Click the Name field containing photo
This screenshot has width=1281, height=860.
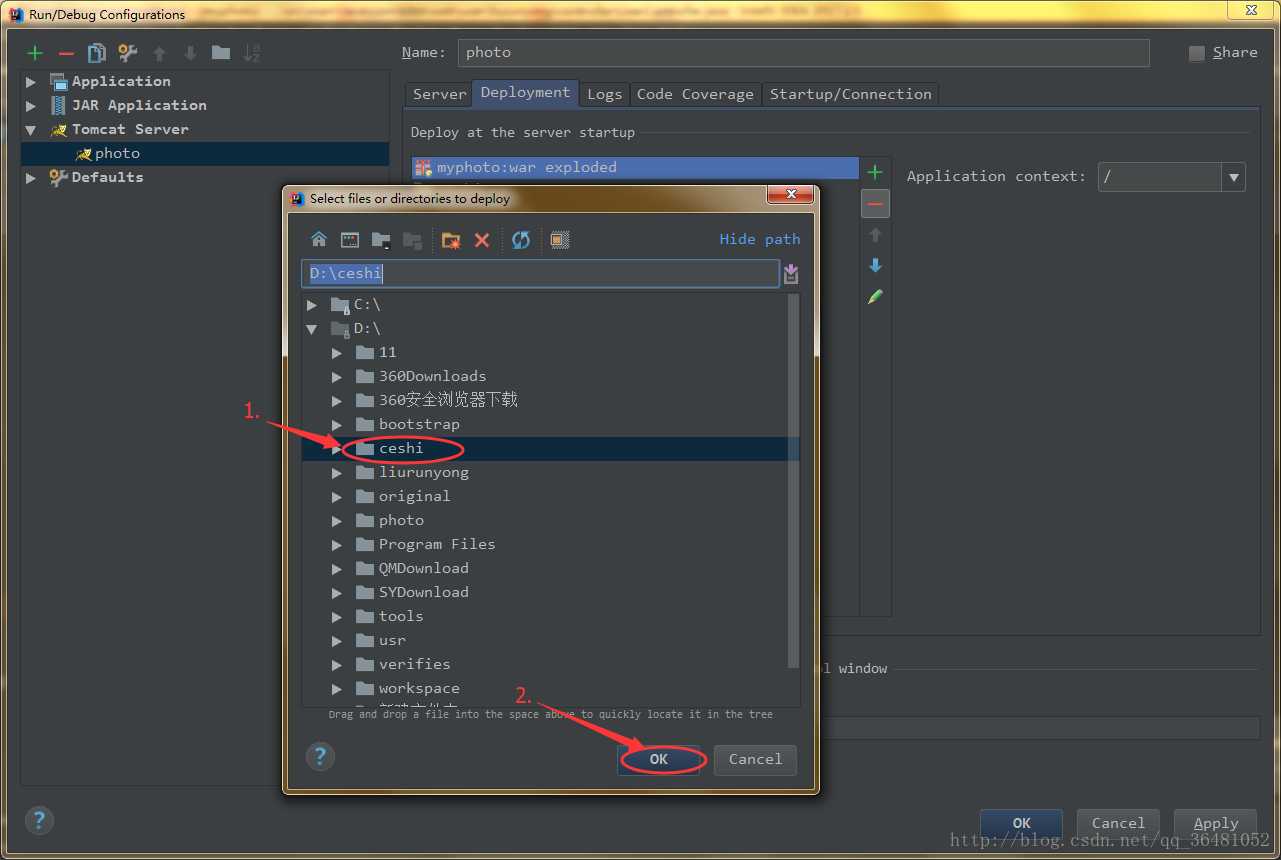[803, 53]
